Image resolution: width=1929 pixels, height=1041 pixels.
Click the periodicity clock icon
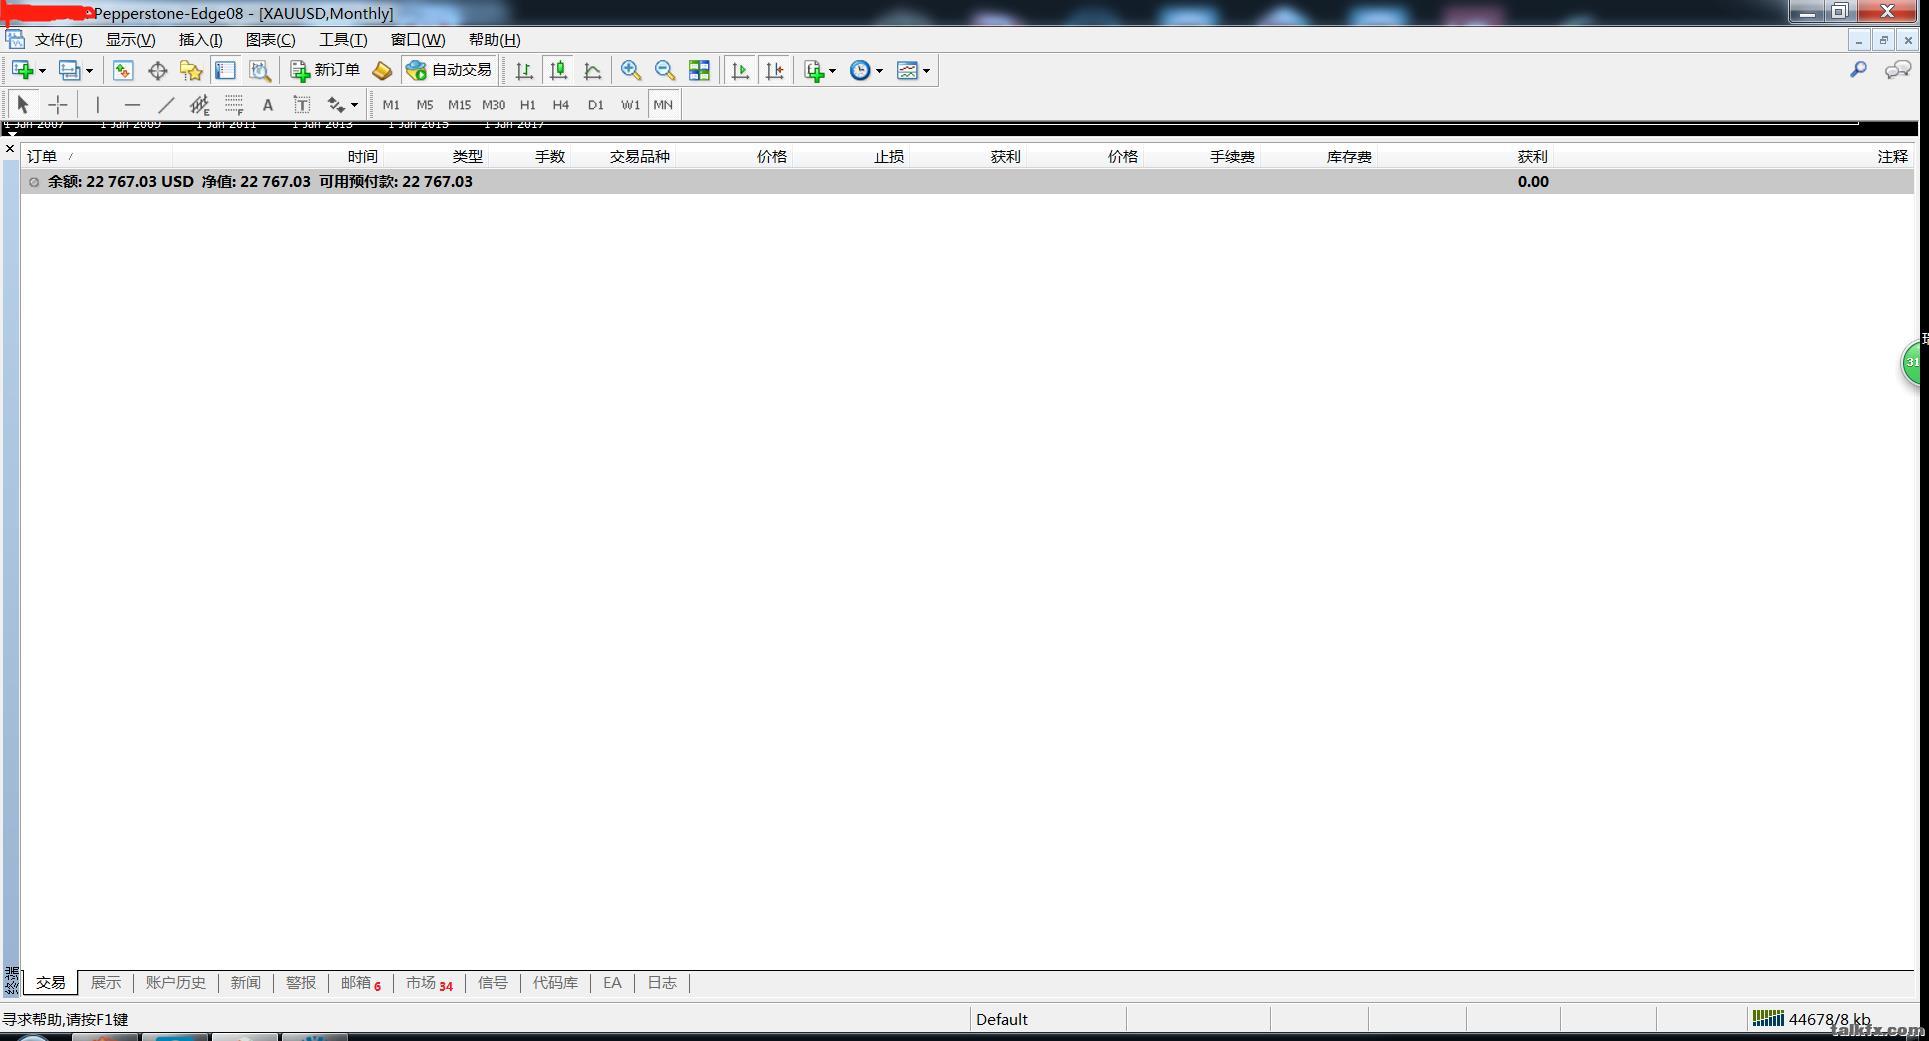[860, 70]
